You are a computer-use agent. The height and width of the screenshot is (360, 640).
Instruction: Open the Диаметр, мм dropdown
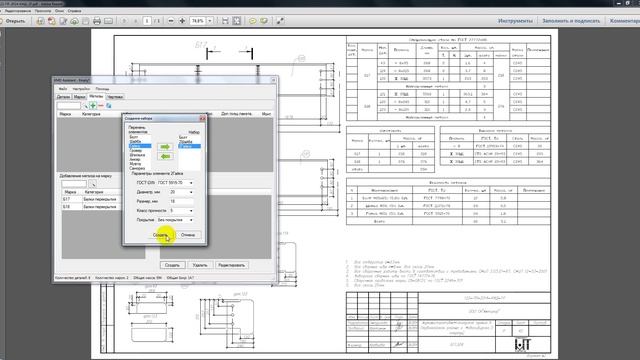click(191, 192)
